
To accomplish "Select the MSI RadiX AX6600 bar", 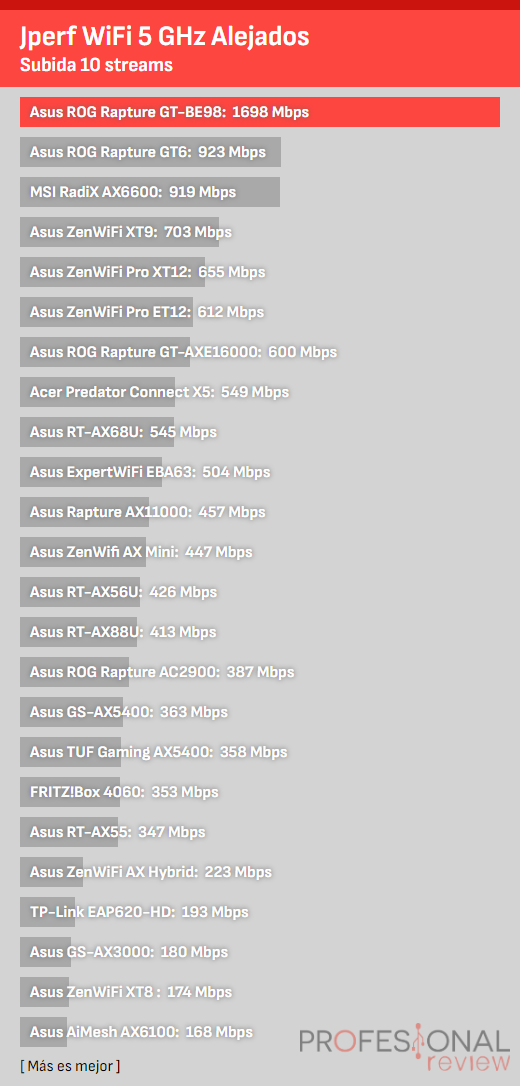I will [x=150, y=192].
